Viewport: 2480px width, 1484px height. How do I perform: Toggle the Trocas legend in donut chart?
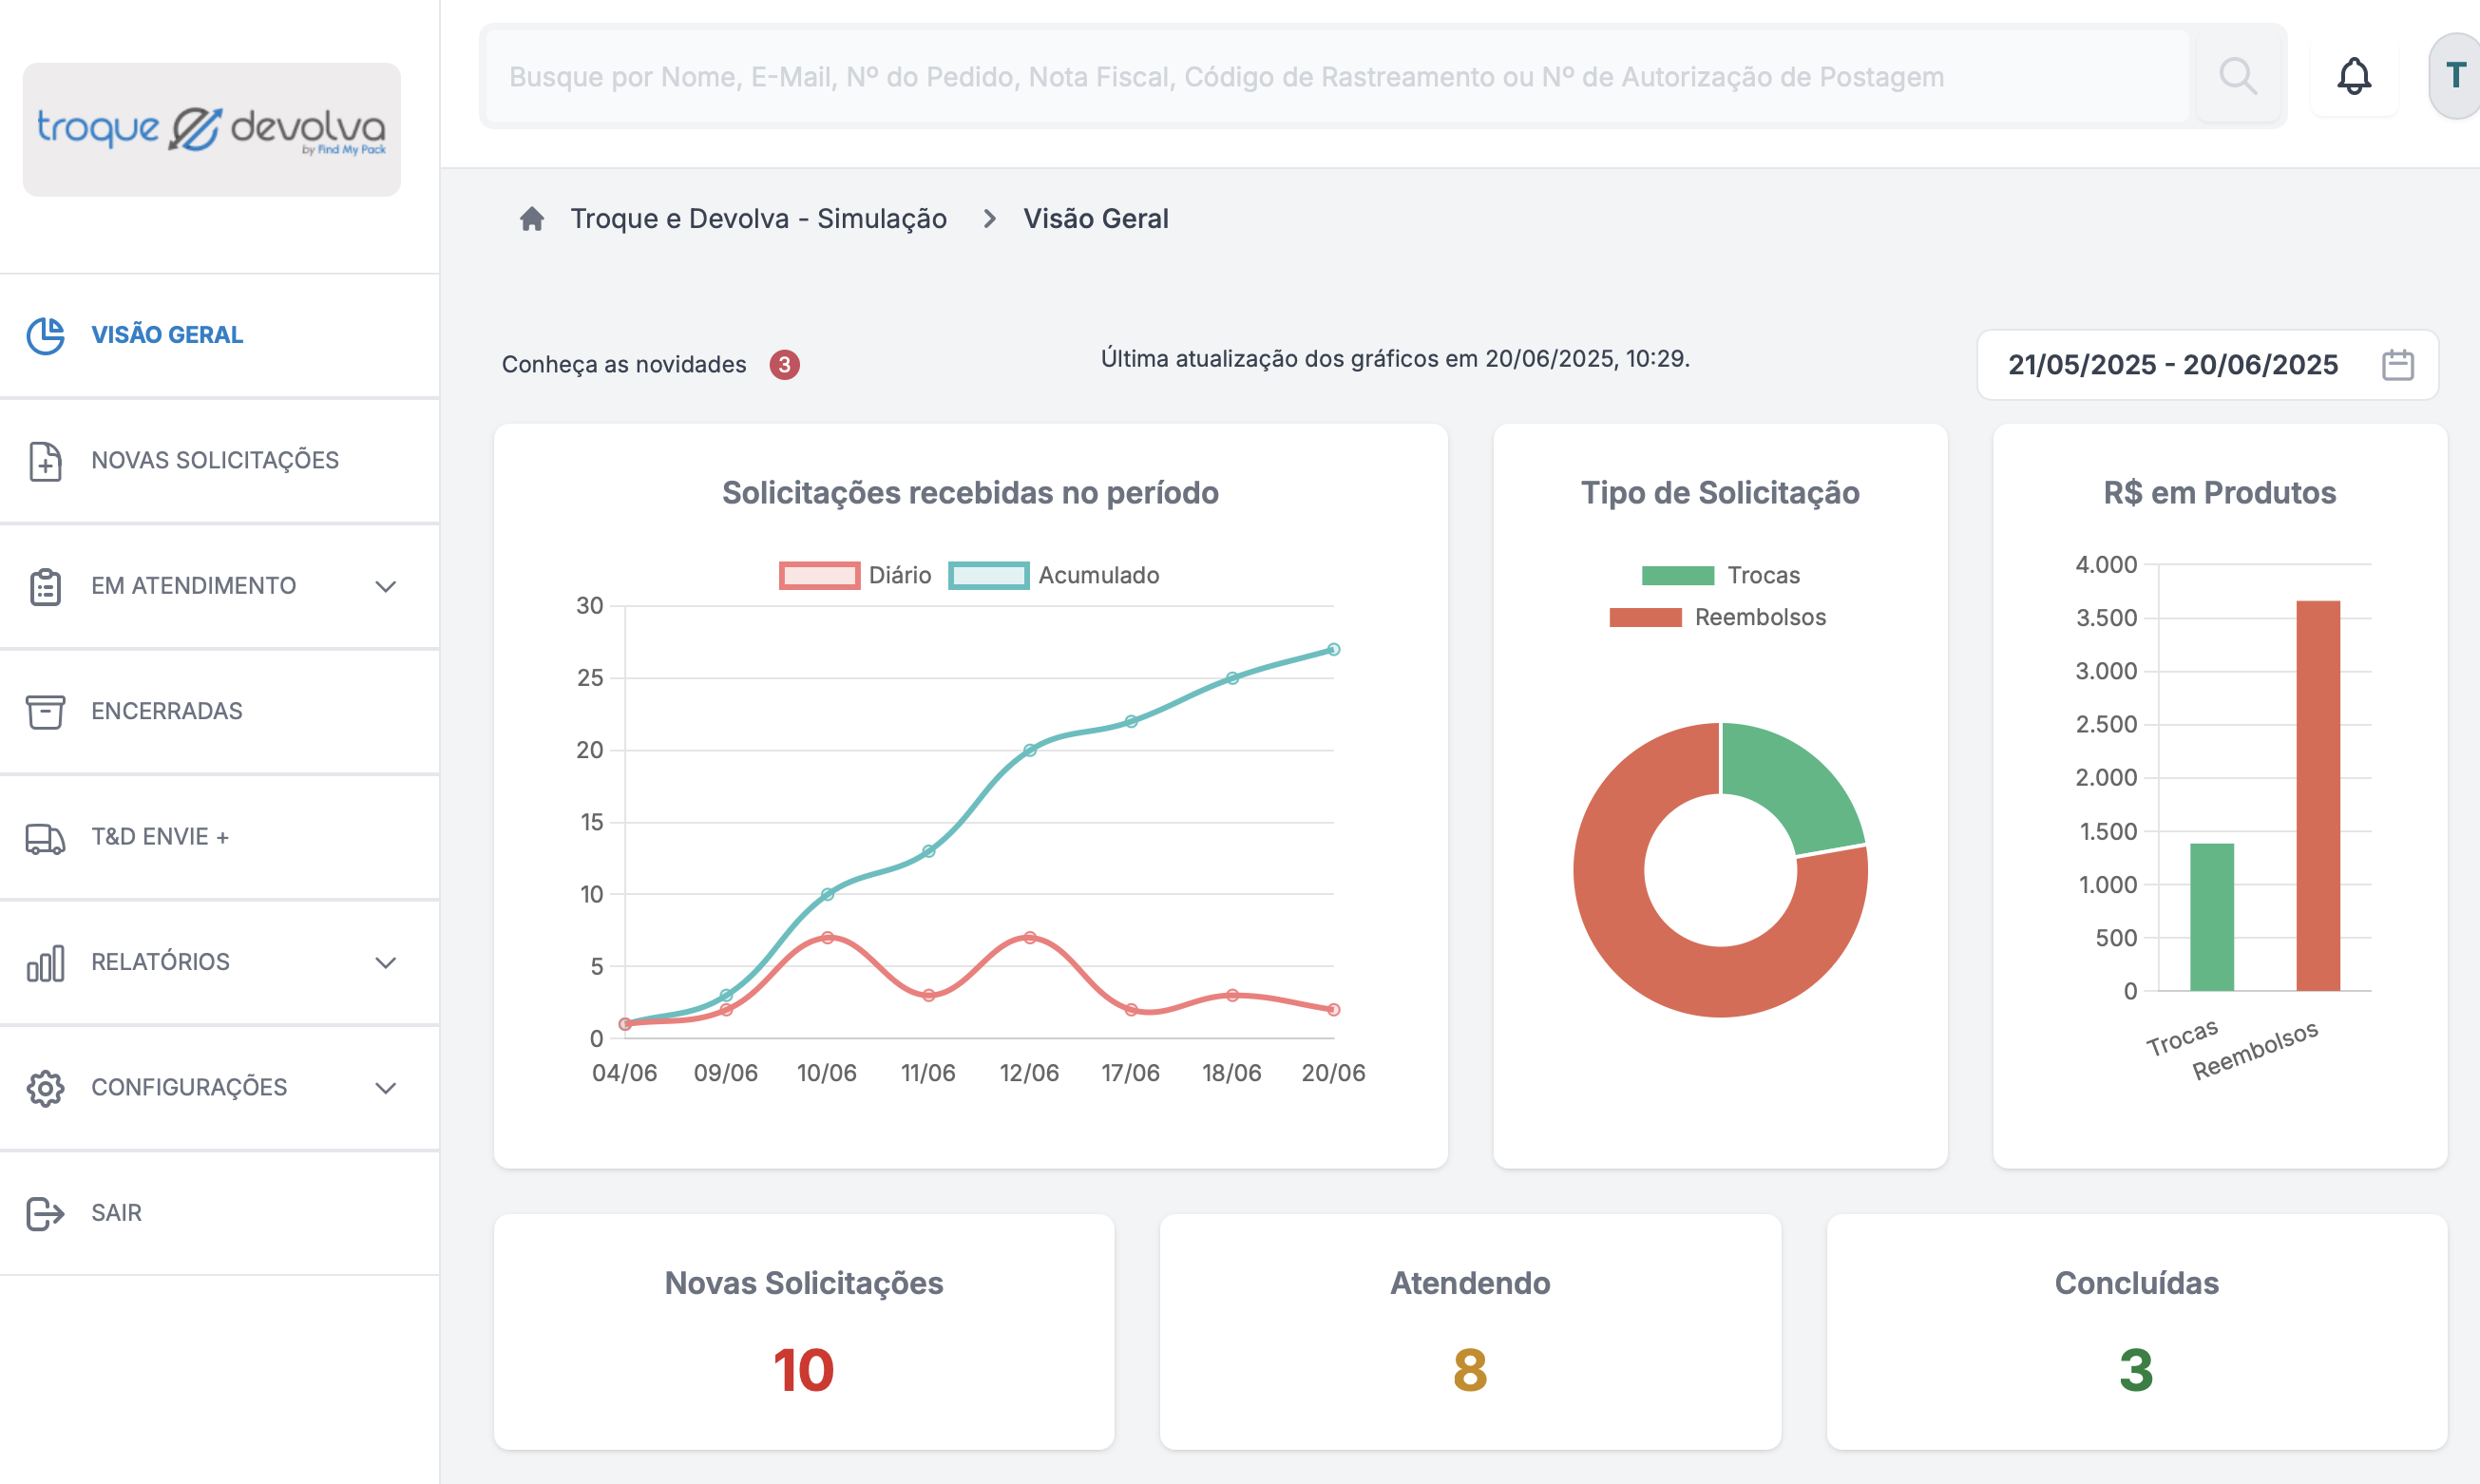click(x=1720, y=575)
